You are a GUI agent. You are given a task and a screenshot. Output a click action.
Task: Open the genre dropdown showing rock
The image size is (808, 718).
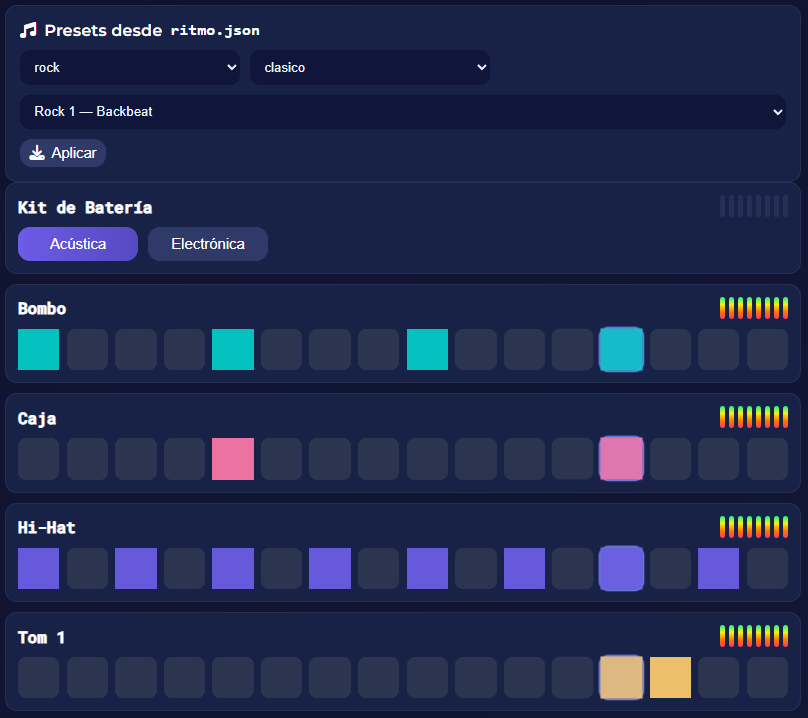tap(130, 67)
